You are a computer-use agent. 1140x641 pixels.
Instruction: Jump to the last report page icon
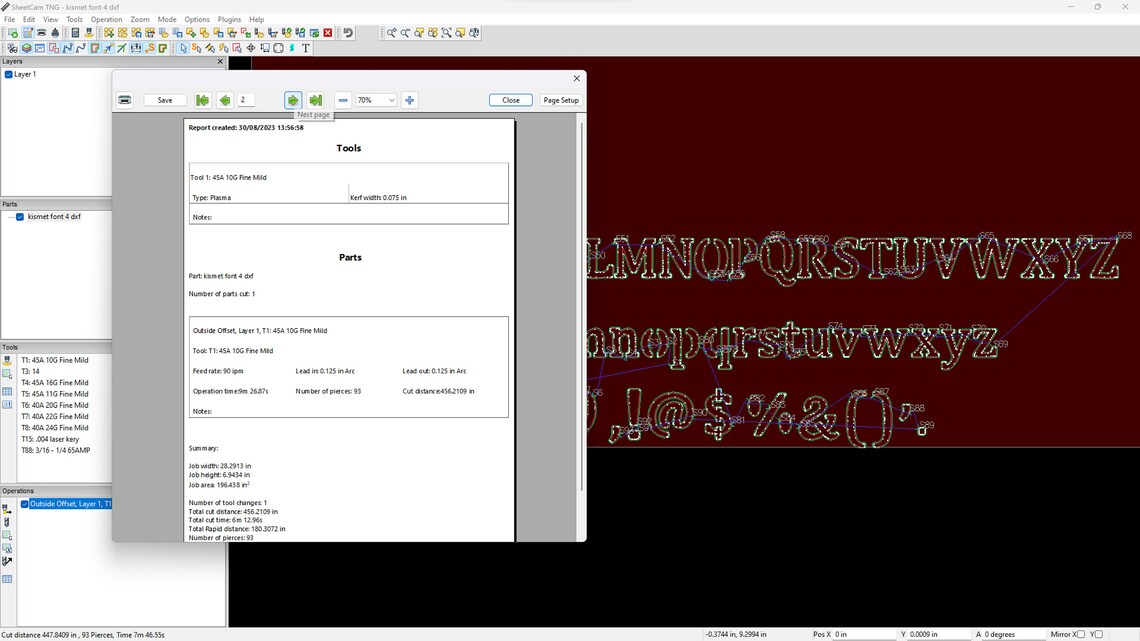click(316, 99)
